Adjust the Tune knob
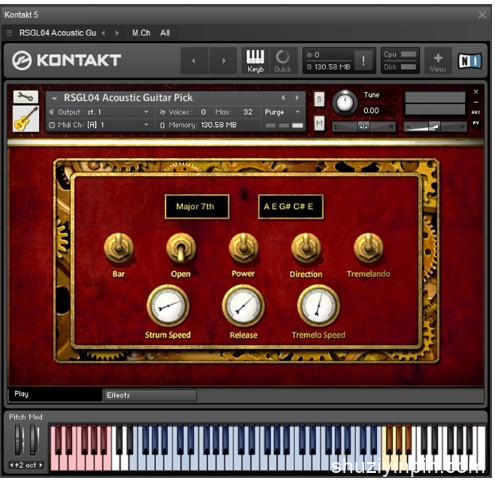The width and height of the screenshot is (495, 481). (x=345, y=103)
